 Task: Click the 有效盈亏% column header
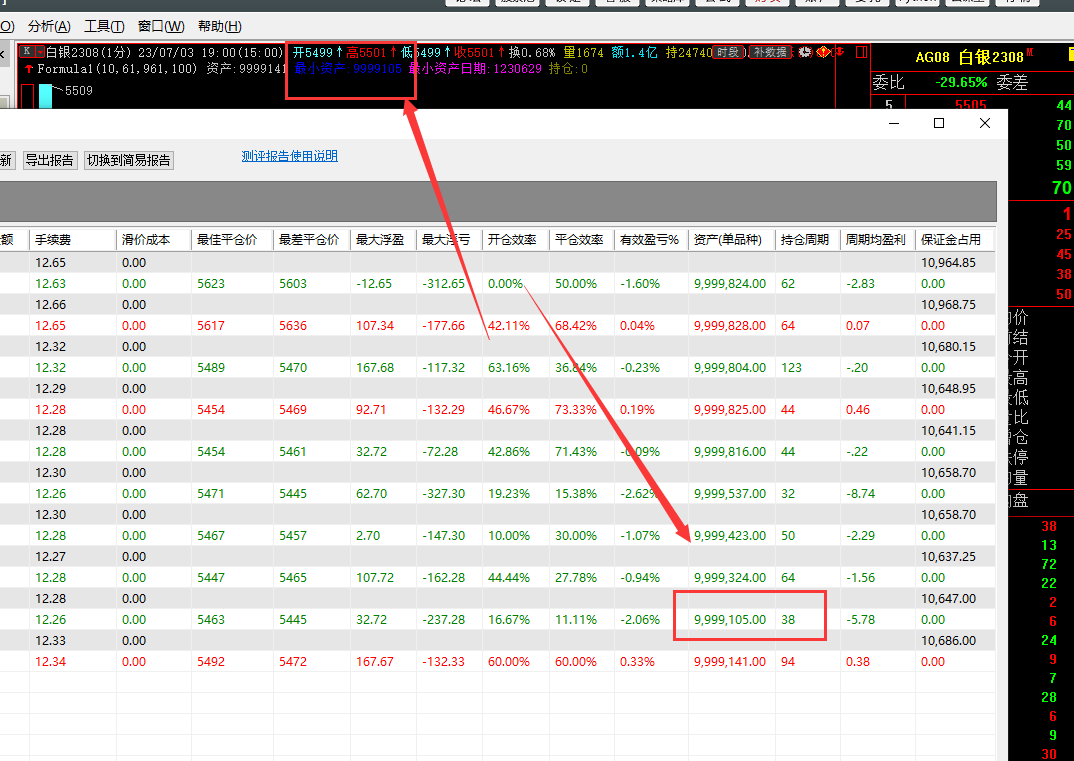pos(651,240)
